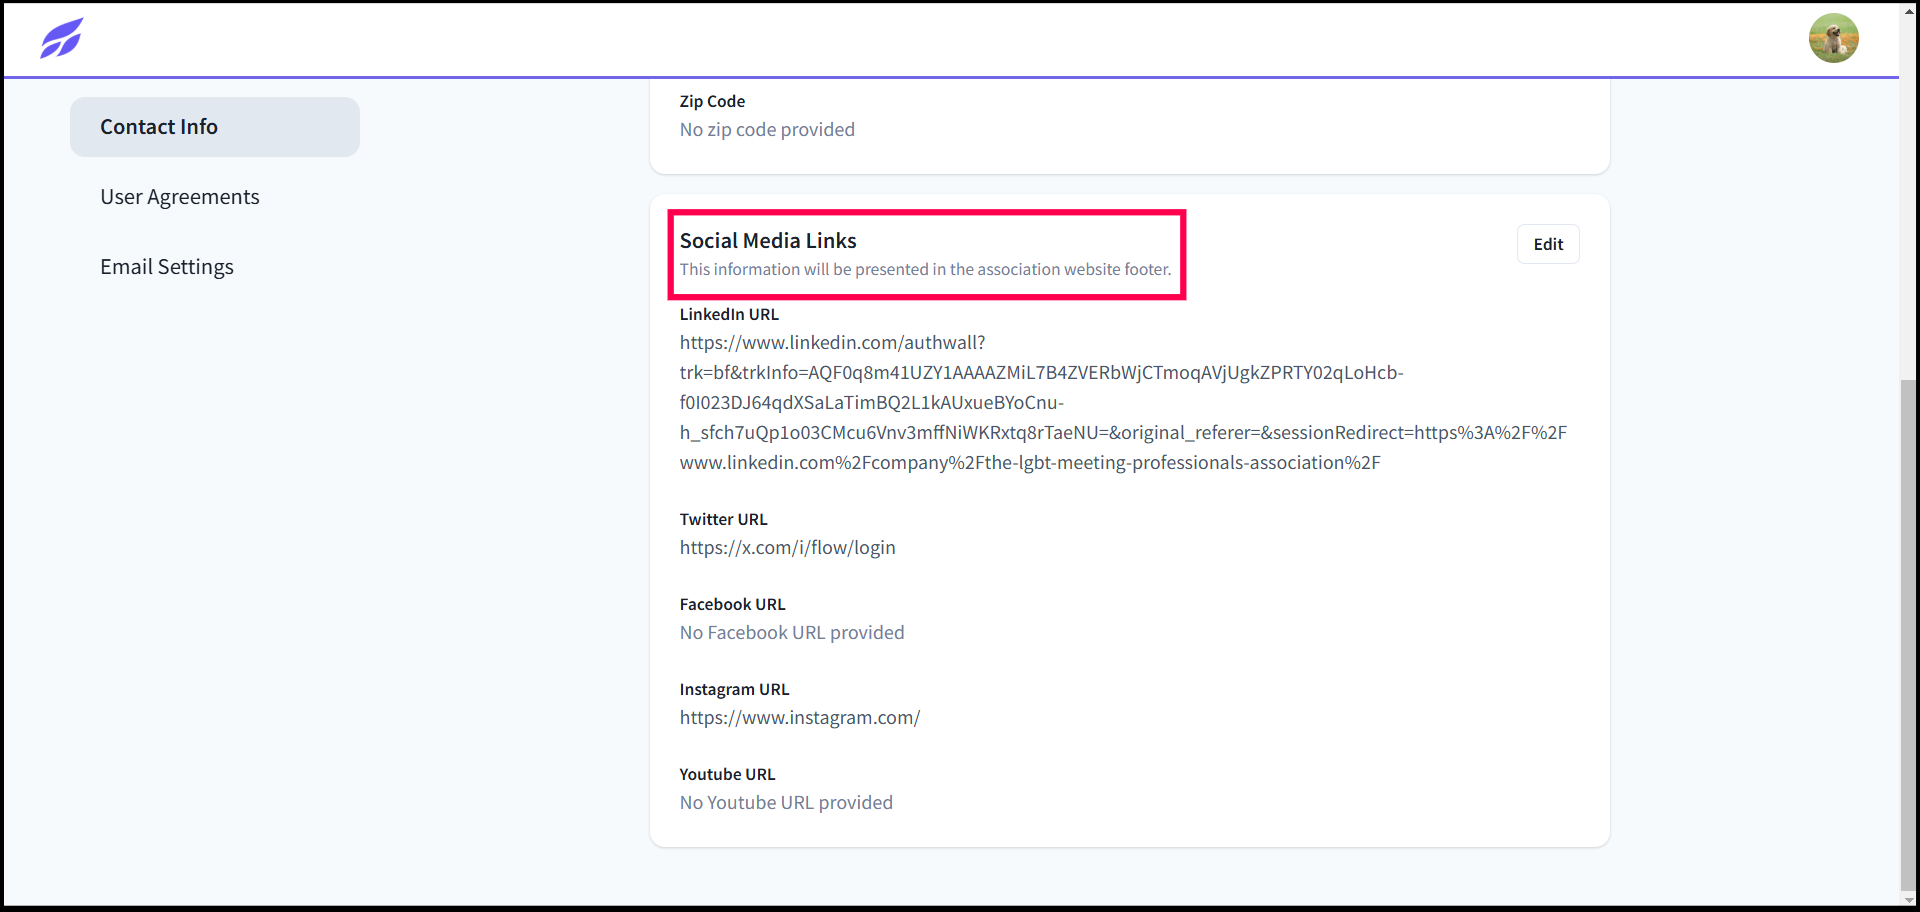The height and width of the screenshot is (912, 1920).
Task: Click the Social Media Links heading
Action: (768, 241)
